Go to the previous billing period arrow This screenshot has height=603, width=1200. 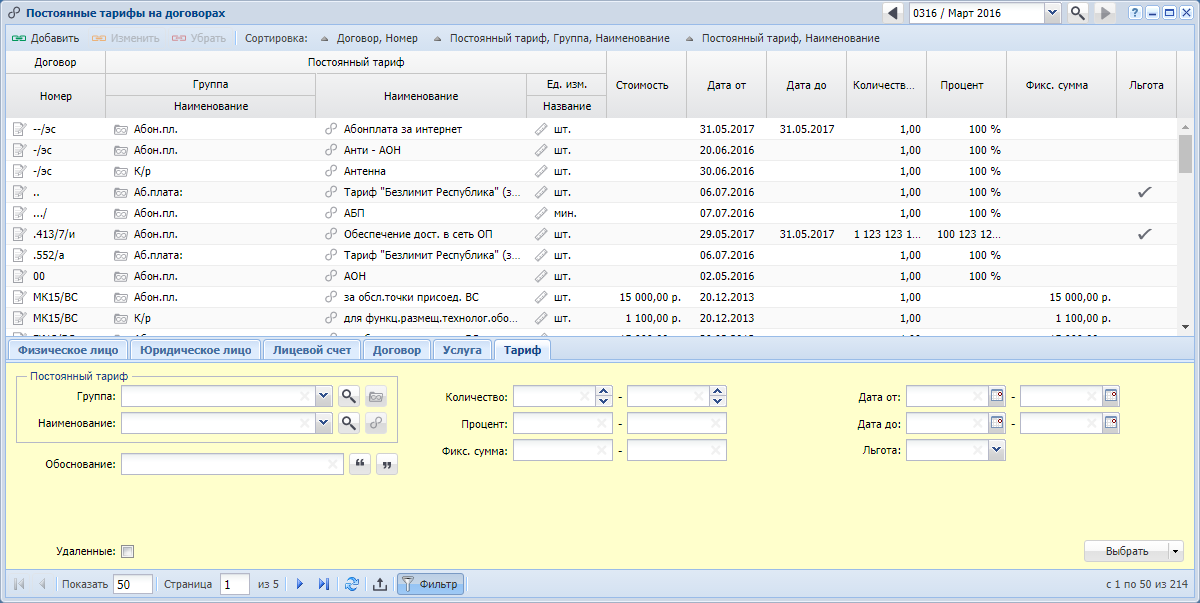pos(893,13)
